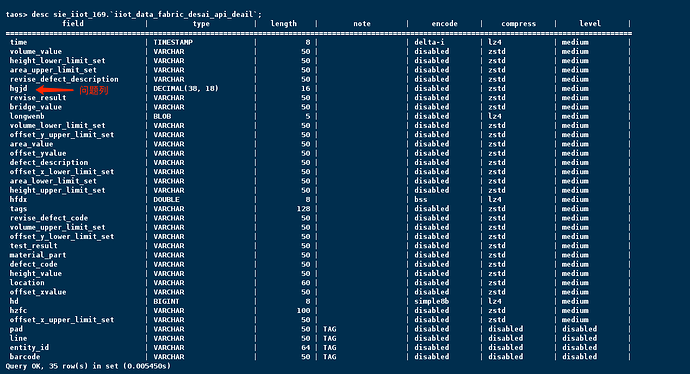
Task: Click the 'hd' field name
Action: tap(14, 301)
